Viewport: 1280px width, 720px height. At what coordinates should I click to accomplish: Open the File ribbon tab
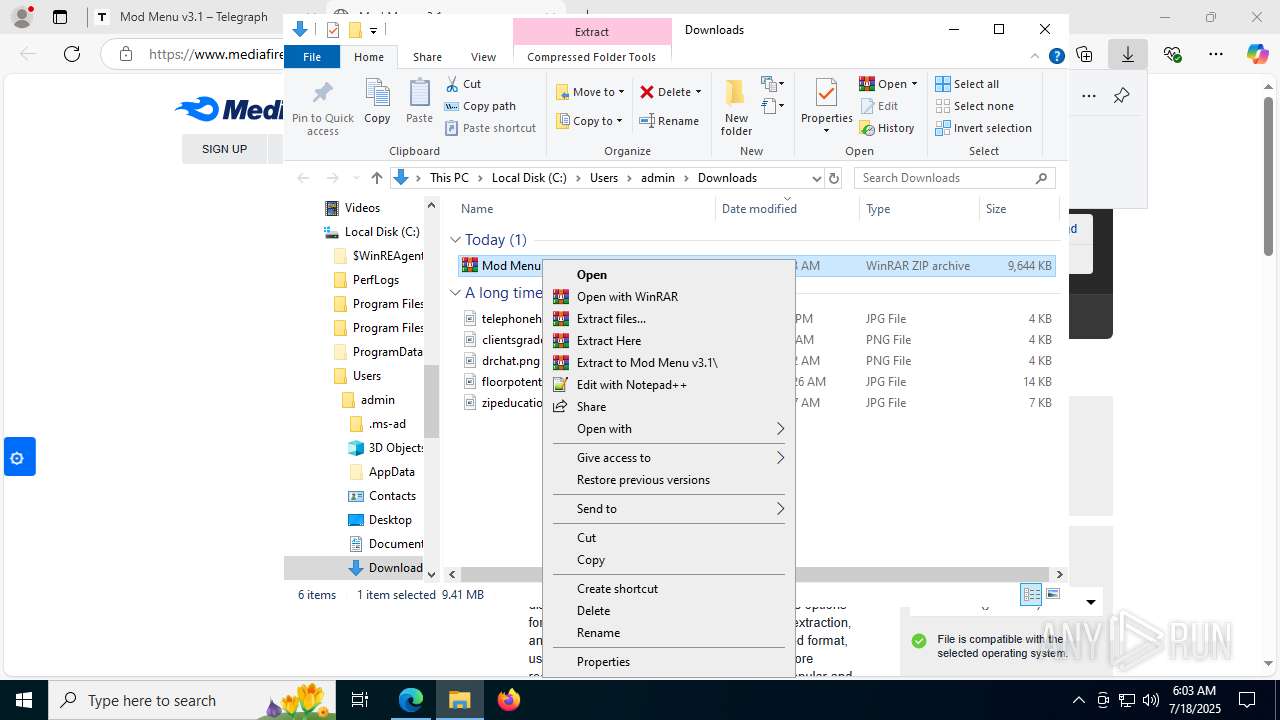[x=312, y=57]
